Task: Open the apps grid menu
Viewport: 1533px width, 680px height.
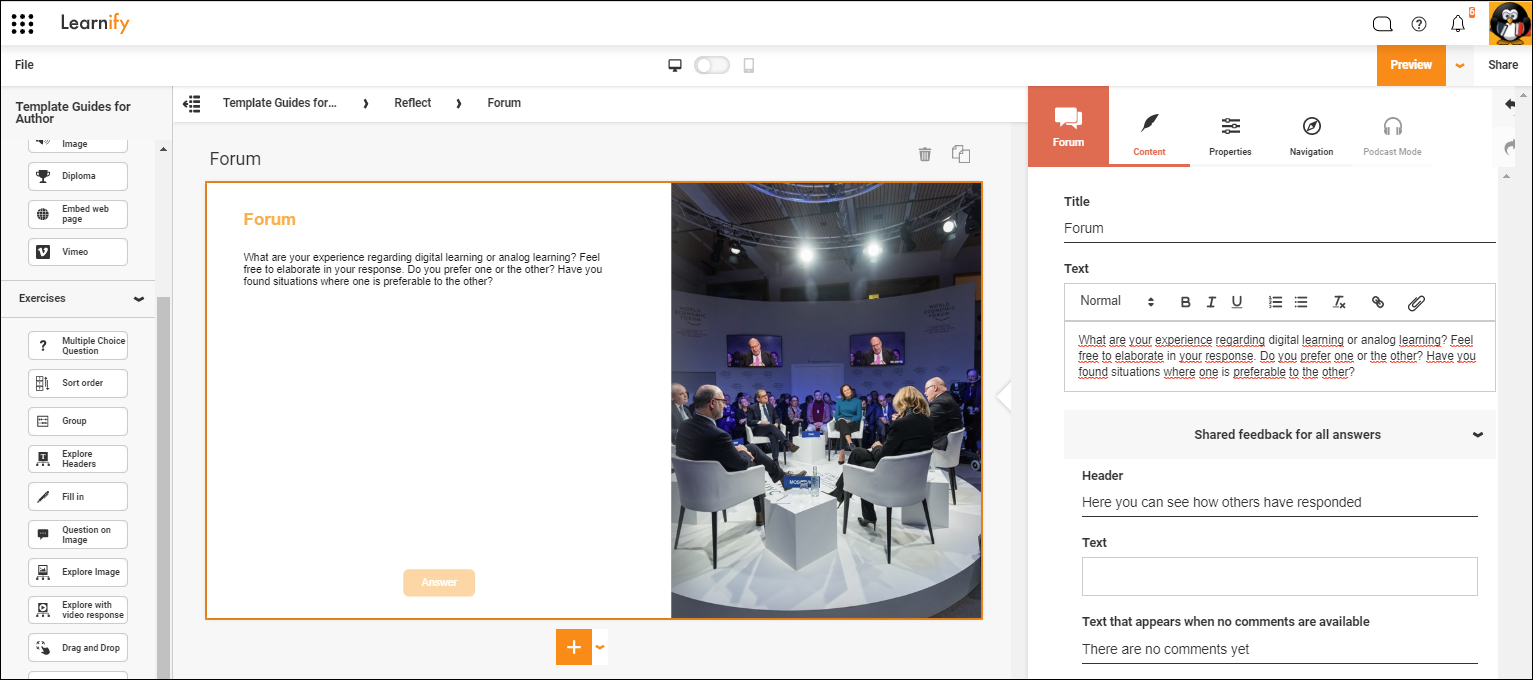Action: click(22, 23)
